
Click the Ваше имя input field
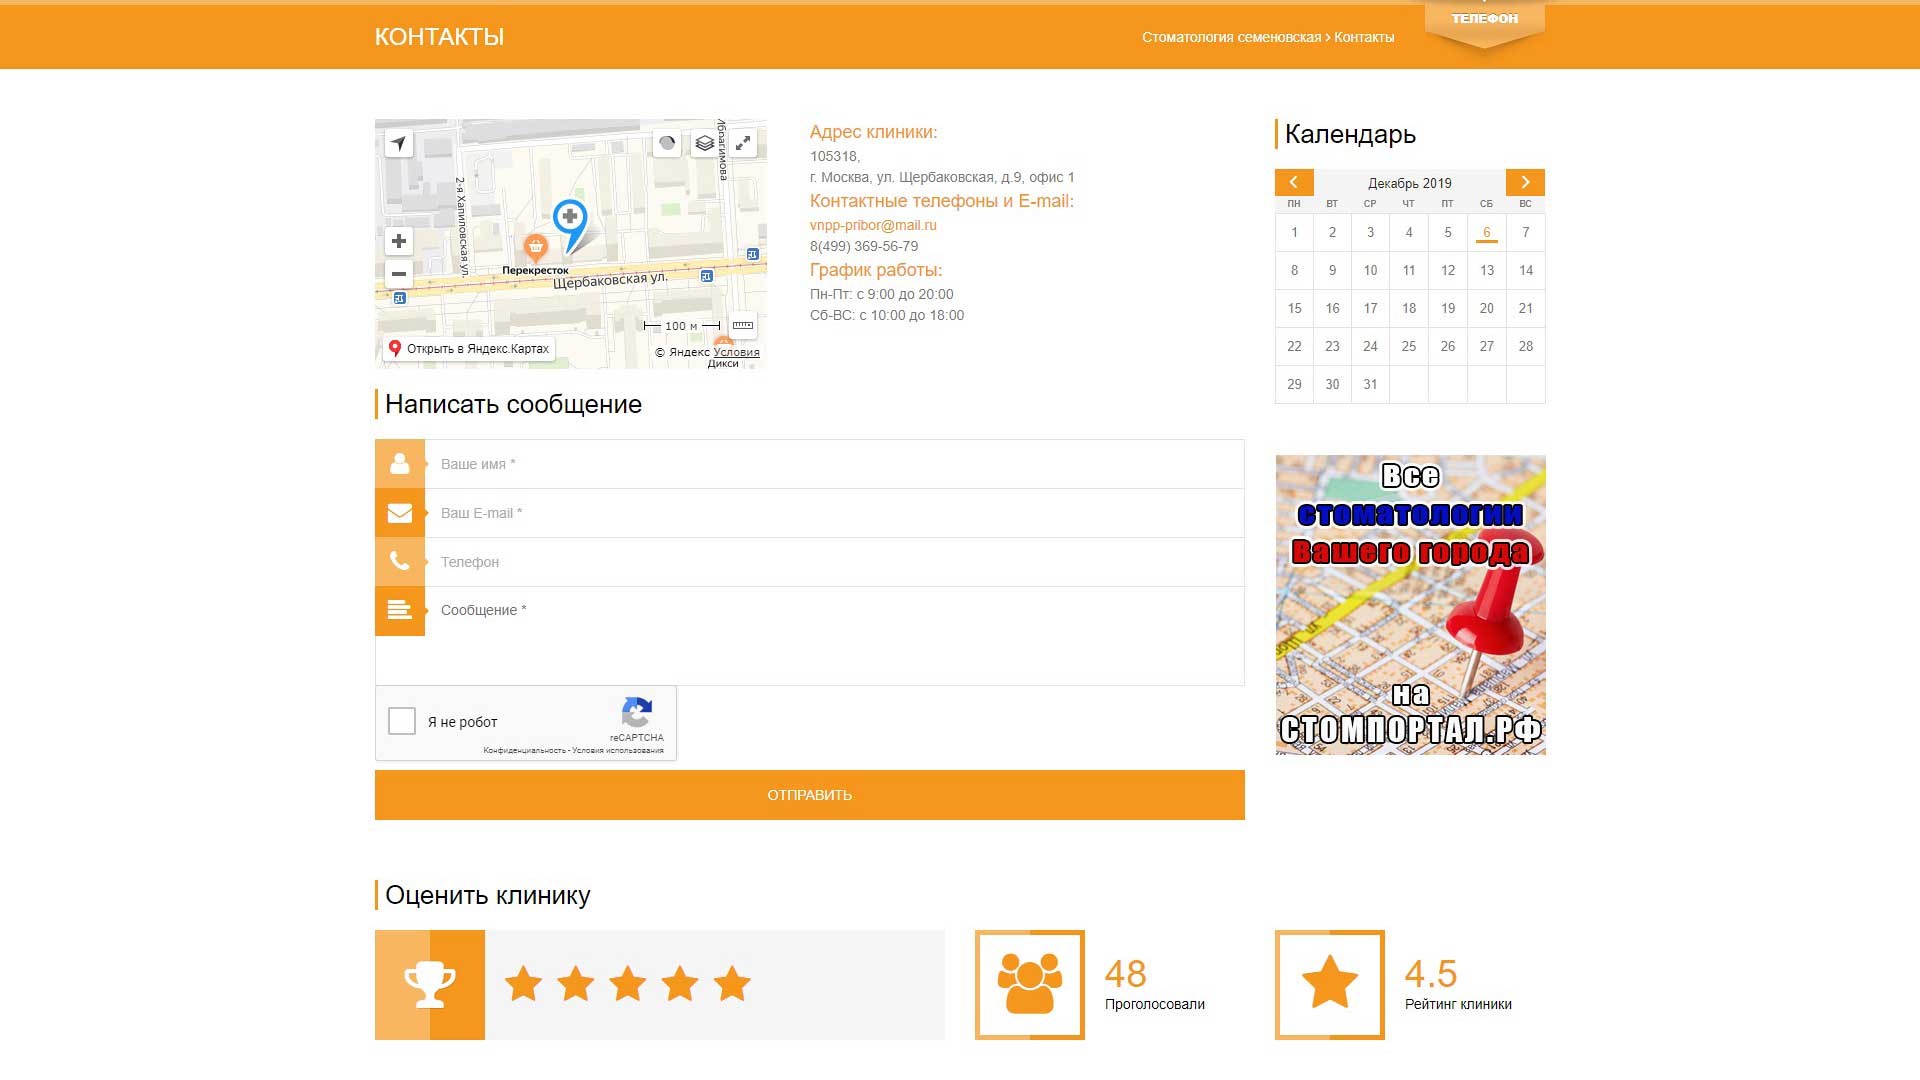click(834, 464)
